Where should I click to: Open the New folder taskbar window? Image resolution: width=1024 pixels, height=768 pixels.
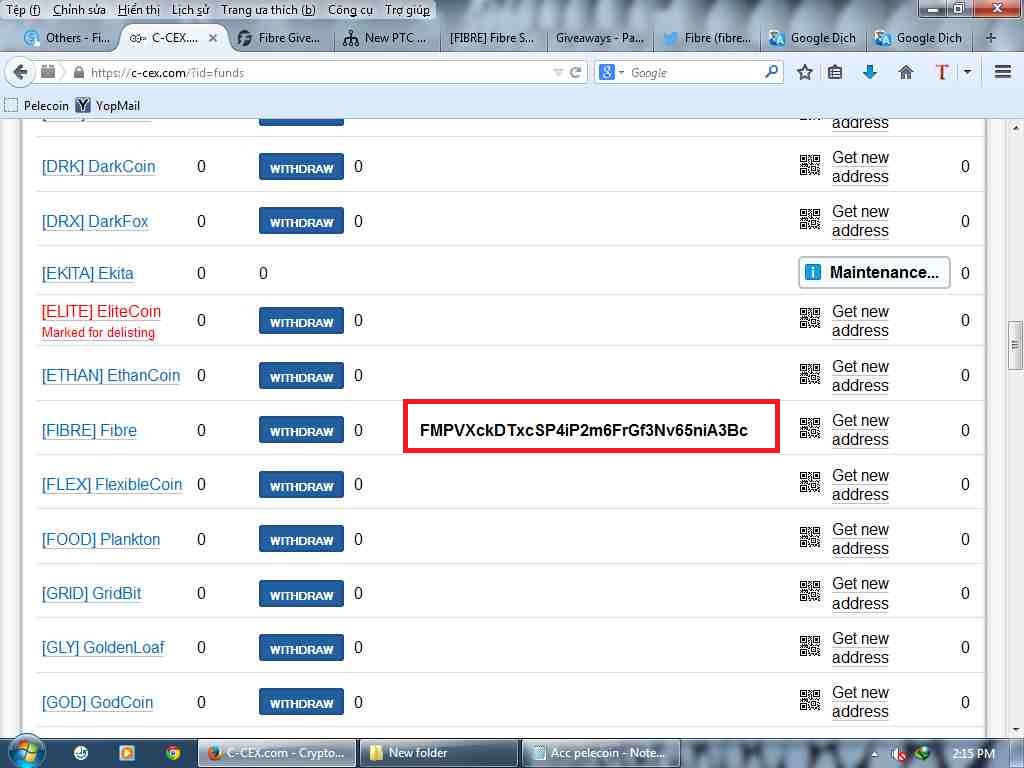[439, 753]
